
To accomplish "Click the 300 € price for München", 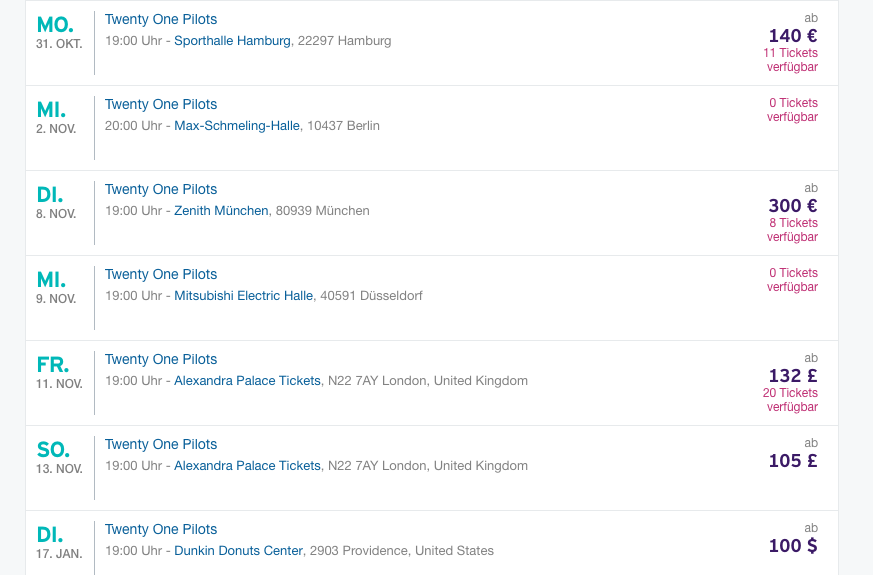I will (792, 206).
